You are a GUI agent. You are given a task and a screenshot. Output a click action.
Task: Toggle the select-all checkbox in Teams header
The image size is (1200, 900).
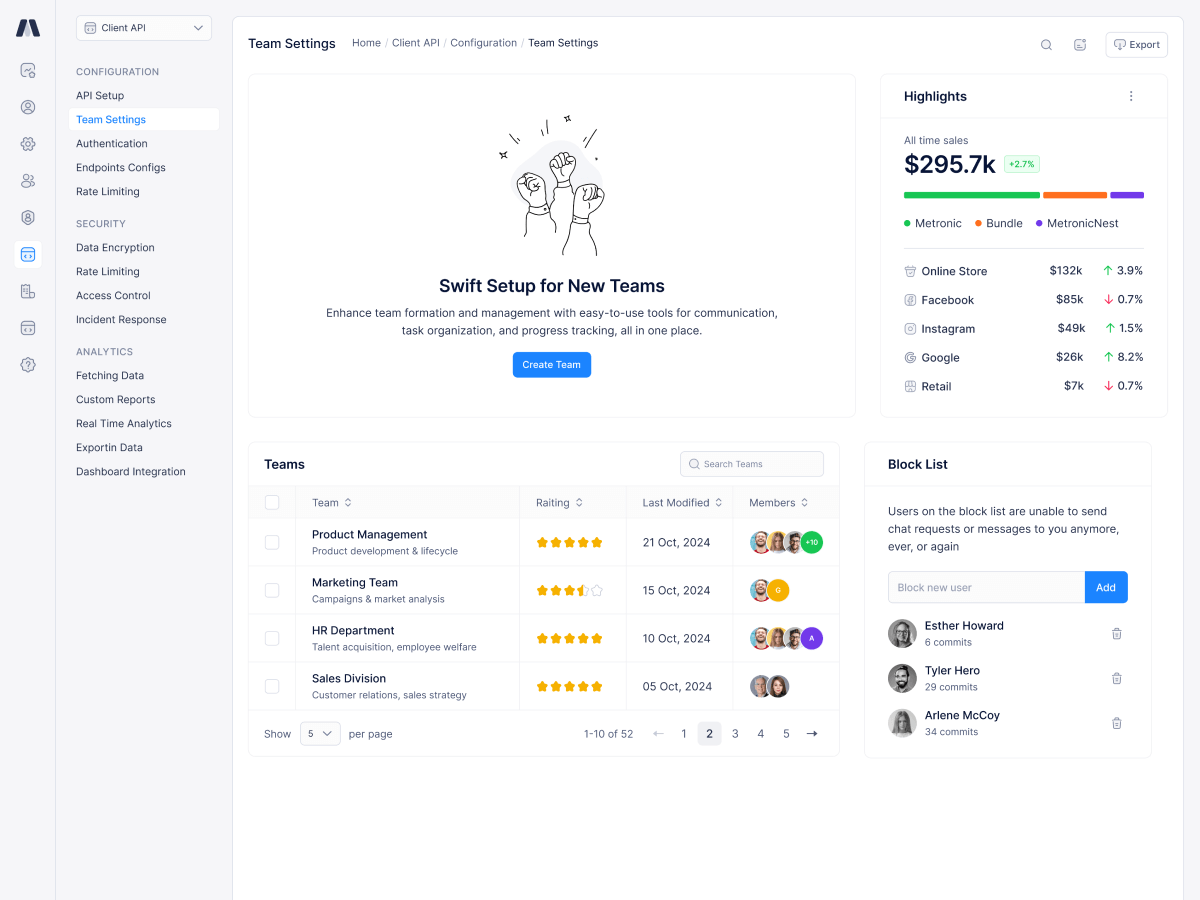coord(272,502)
